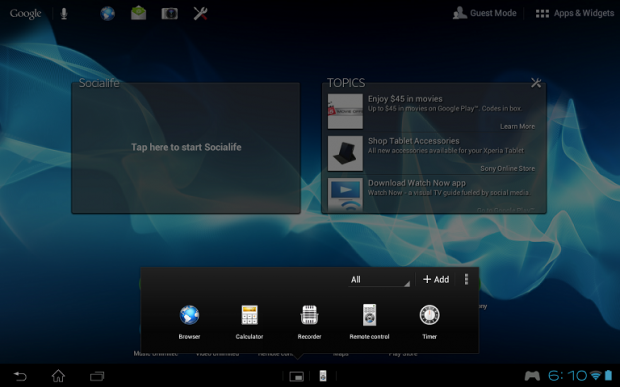
Task: Switch to Guest Mode
Action: tap(485, 13)
